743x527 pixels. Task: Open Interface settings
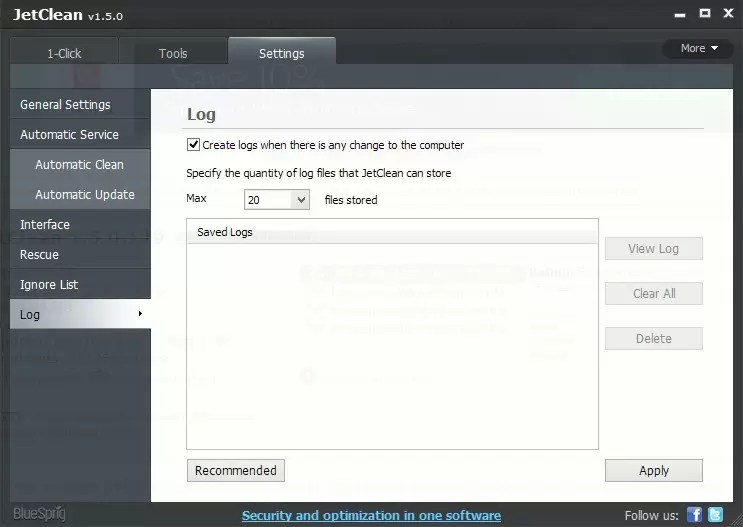click(80, 224)
